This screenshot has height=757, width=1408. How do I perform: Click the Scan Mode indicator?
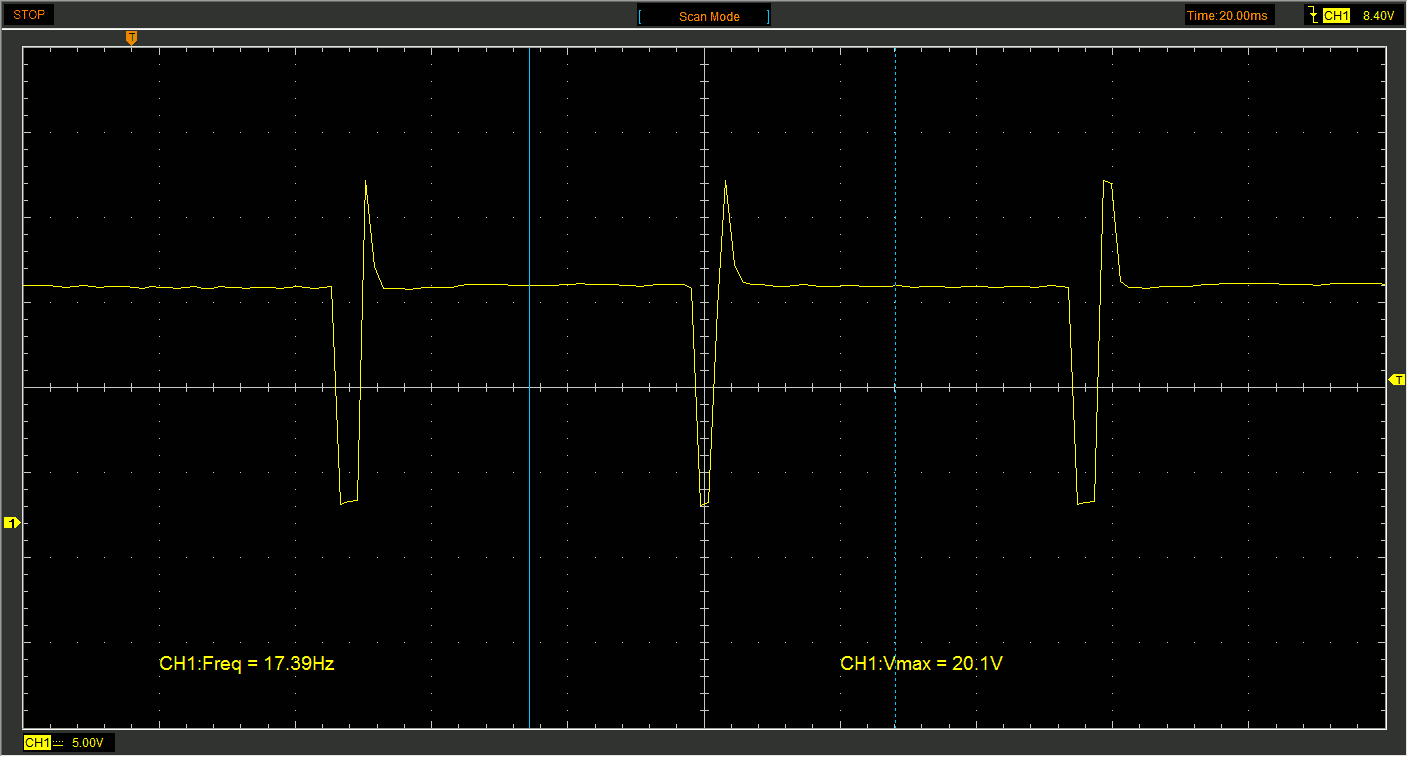(709, 17)
